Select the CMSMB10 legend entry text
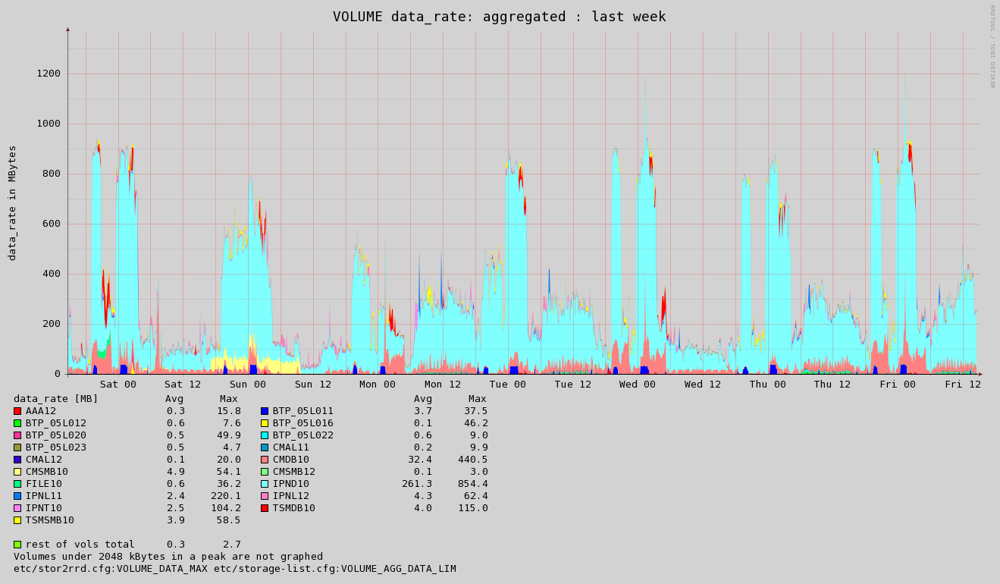The height and width of the screenshot is (584, 1000). [x=46, y=472]
